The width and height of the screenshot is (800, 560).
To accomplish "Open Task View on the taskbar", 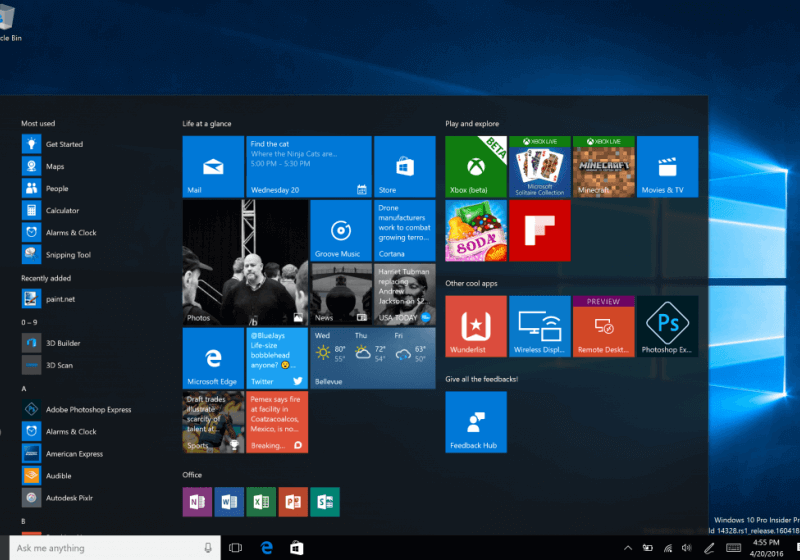I will (235, 548).
